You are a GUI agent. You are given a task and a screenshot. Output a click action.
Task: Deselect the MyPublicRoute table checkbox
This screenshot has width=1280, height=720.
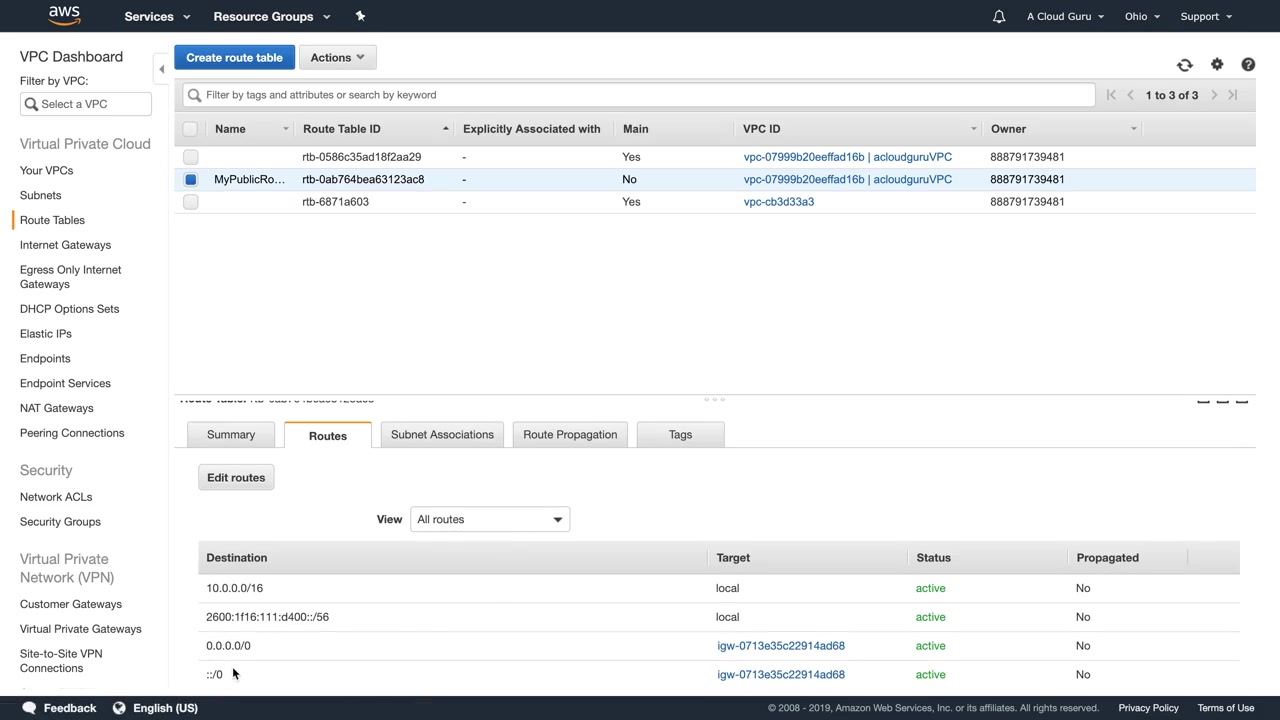(x=190, y=180)
